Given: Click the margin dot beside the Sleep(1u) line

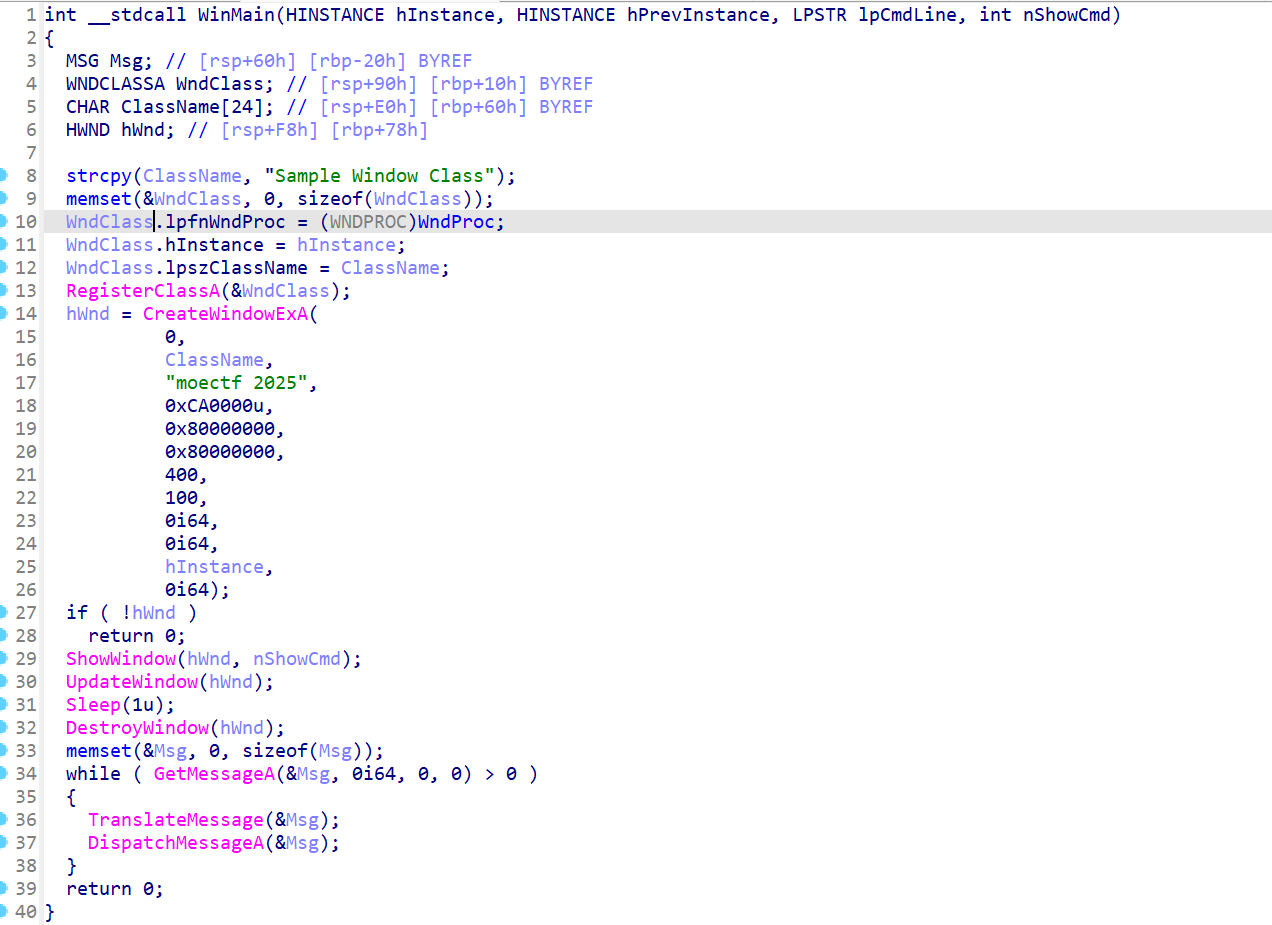Looking at the screenshot, I should 4,705.
